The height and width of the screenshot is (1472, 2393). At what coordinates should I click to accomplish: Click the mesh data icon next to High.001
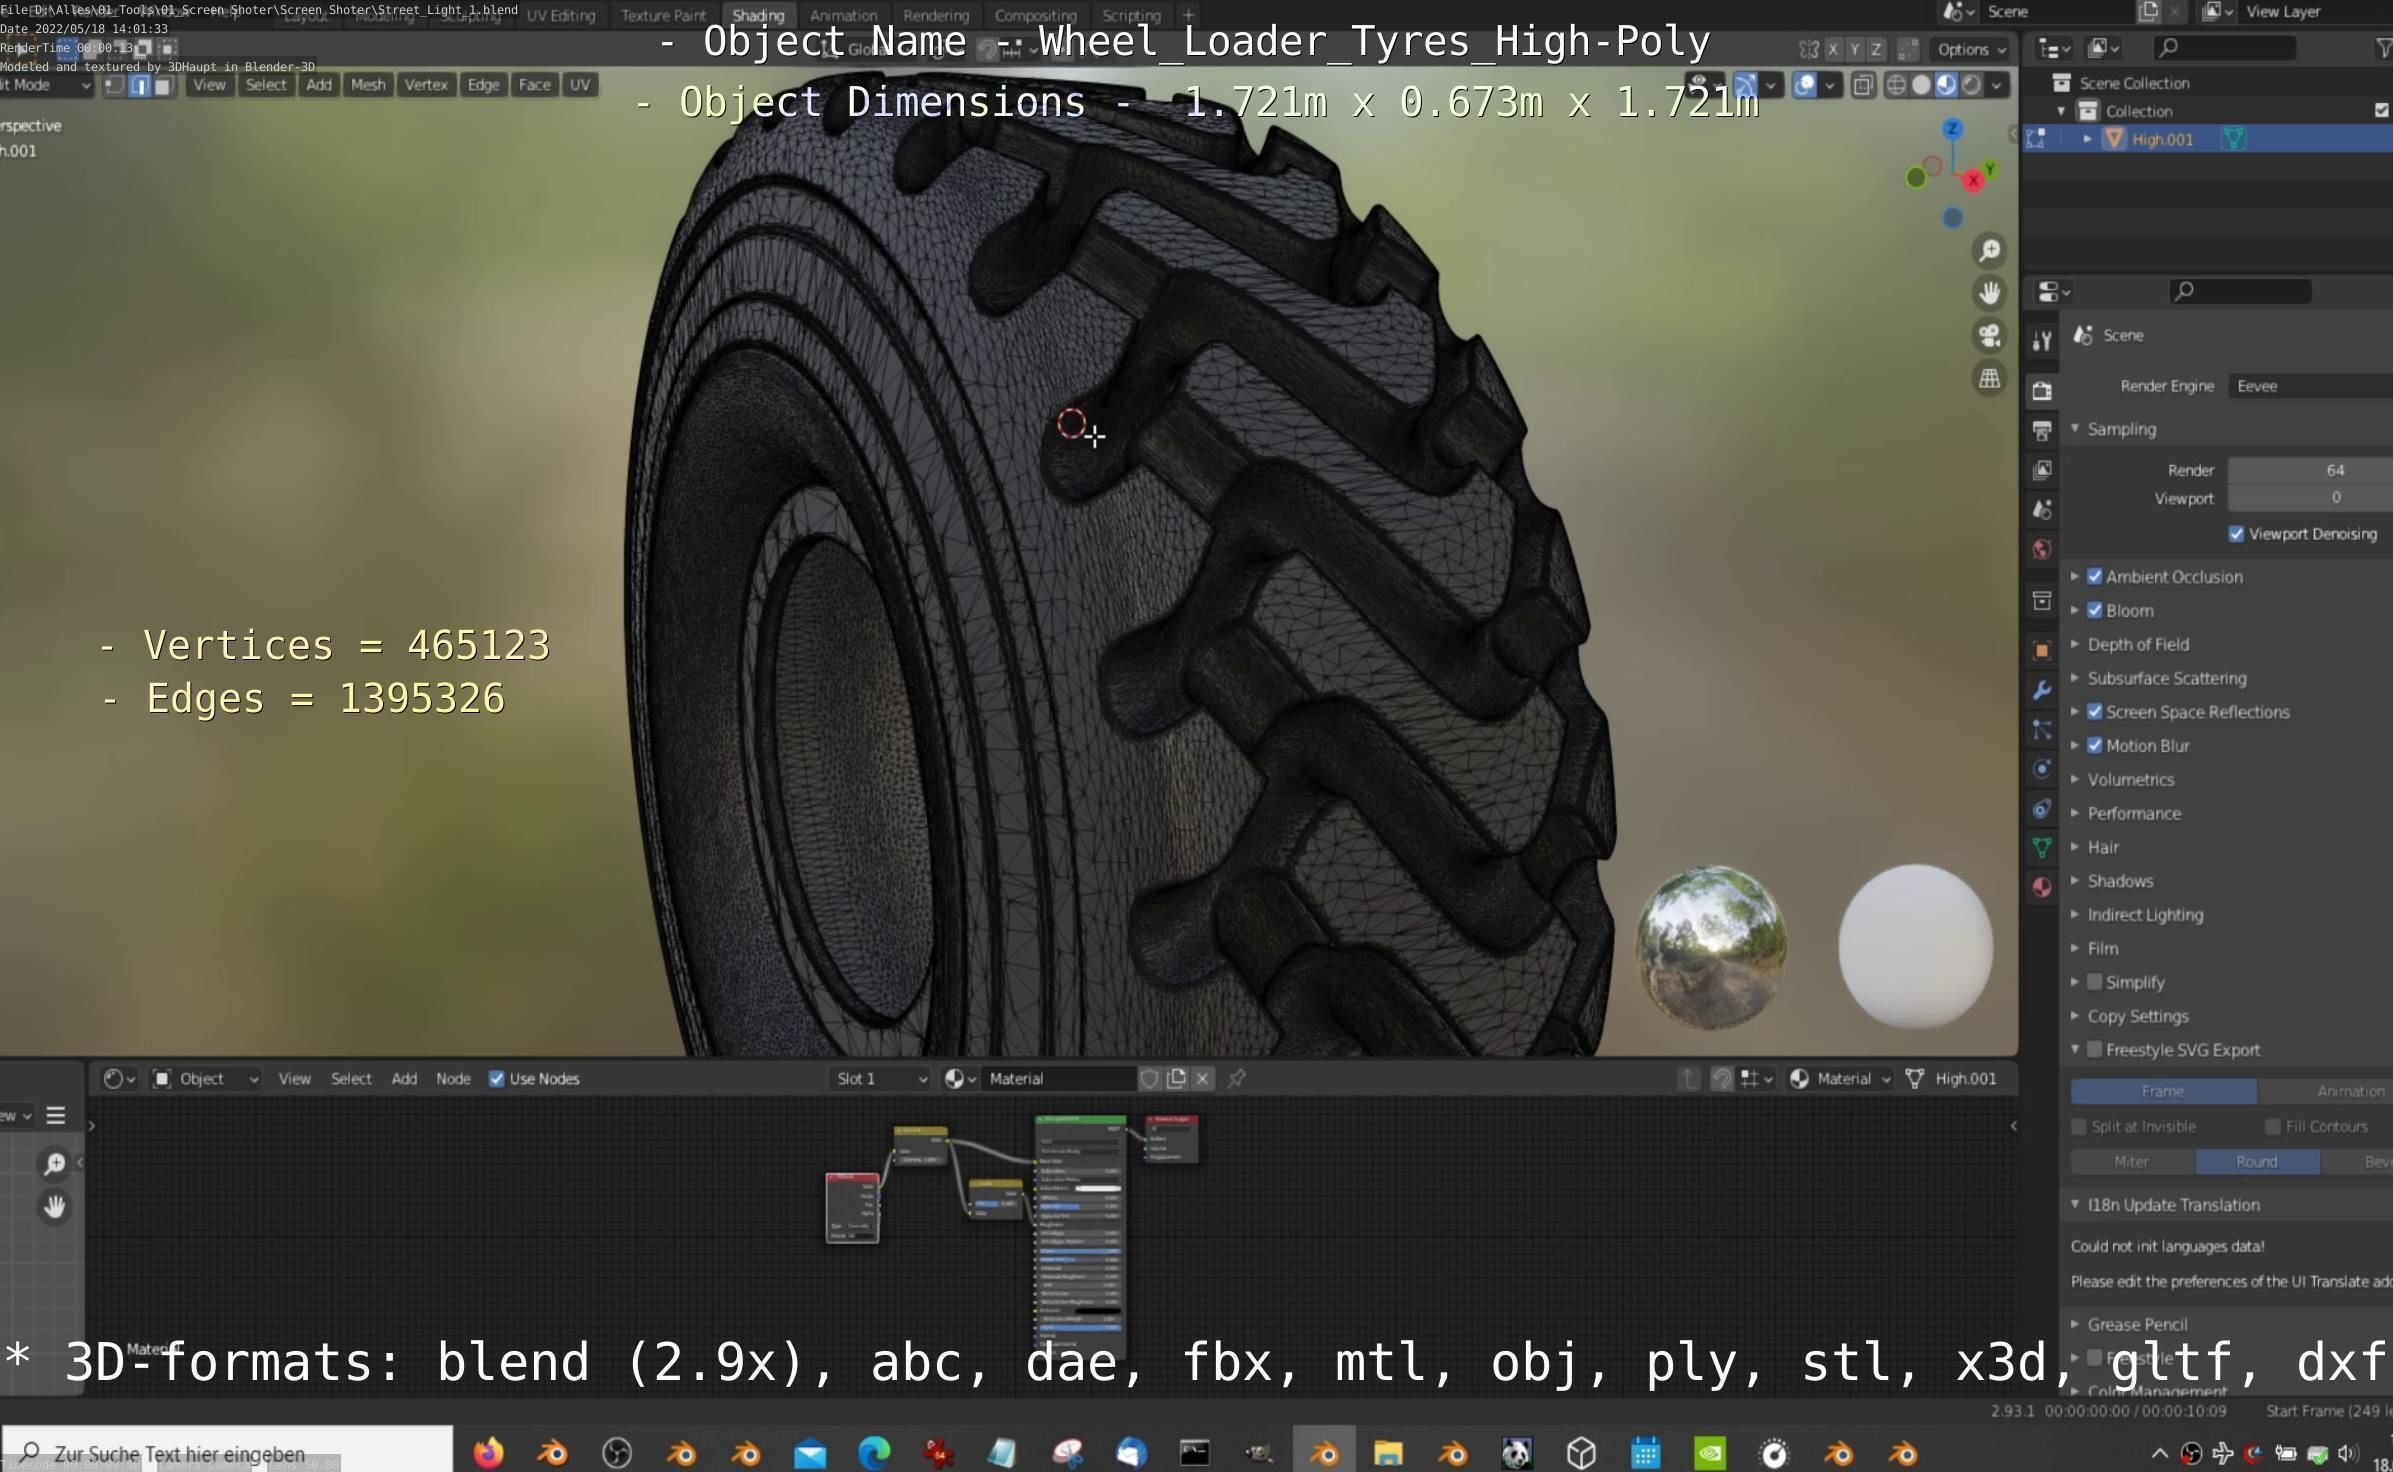(2235, 139)
